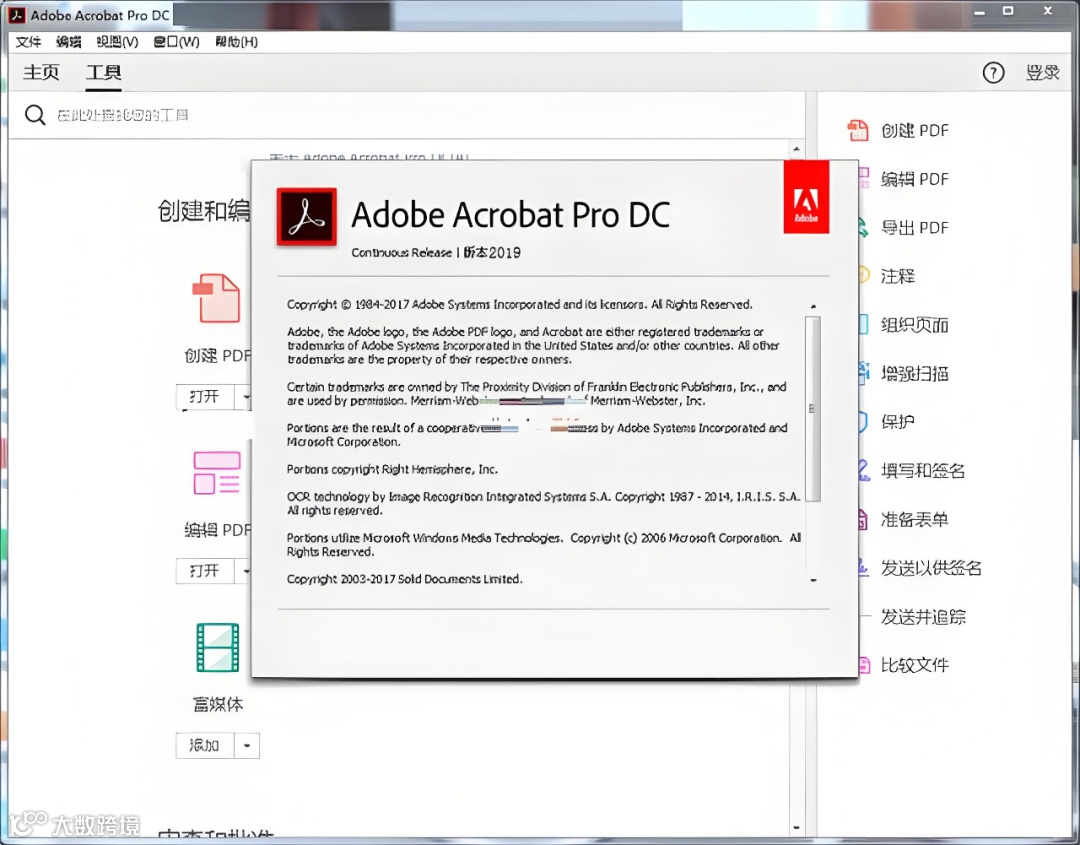Select 发送并追踪 in right panel
Image resolution: width=1080 pixels, height=845 pixels.
[923, 616]
